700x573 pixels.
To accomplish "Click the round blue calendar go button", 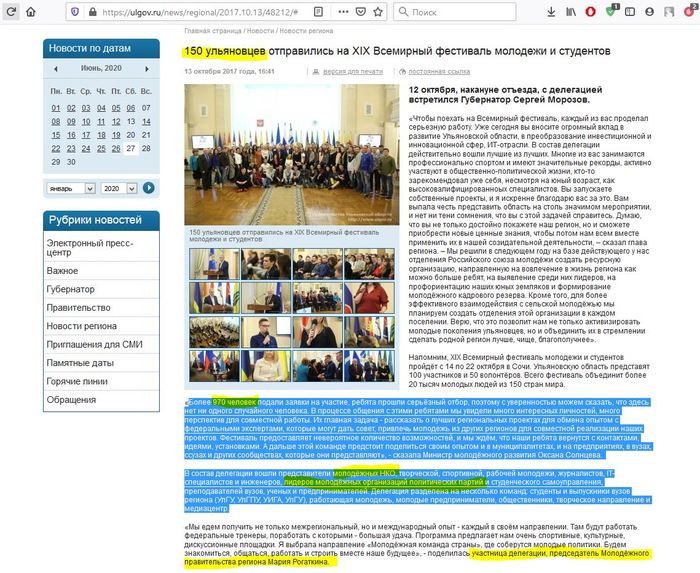I will (149, 187).
